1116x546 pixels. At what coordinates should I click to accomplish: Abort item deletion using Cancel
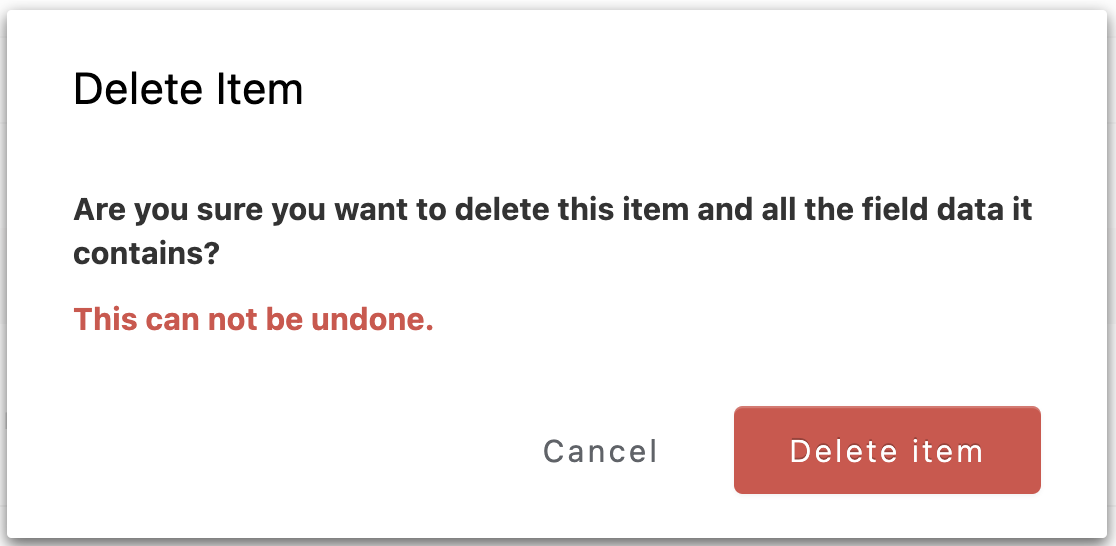[600, 451]
